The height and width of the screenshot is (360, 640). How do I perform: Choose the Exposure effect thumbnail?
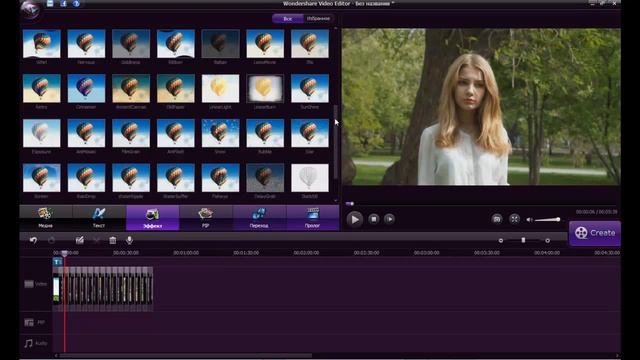point(42,133)
